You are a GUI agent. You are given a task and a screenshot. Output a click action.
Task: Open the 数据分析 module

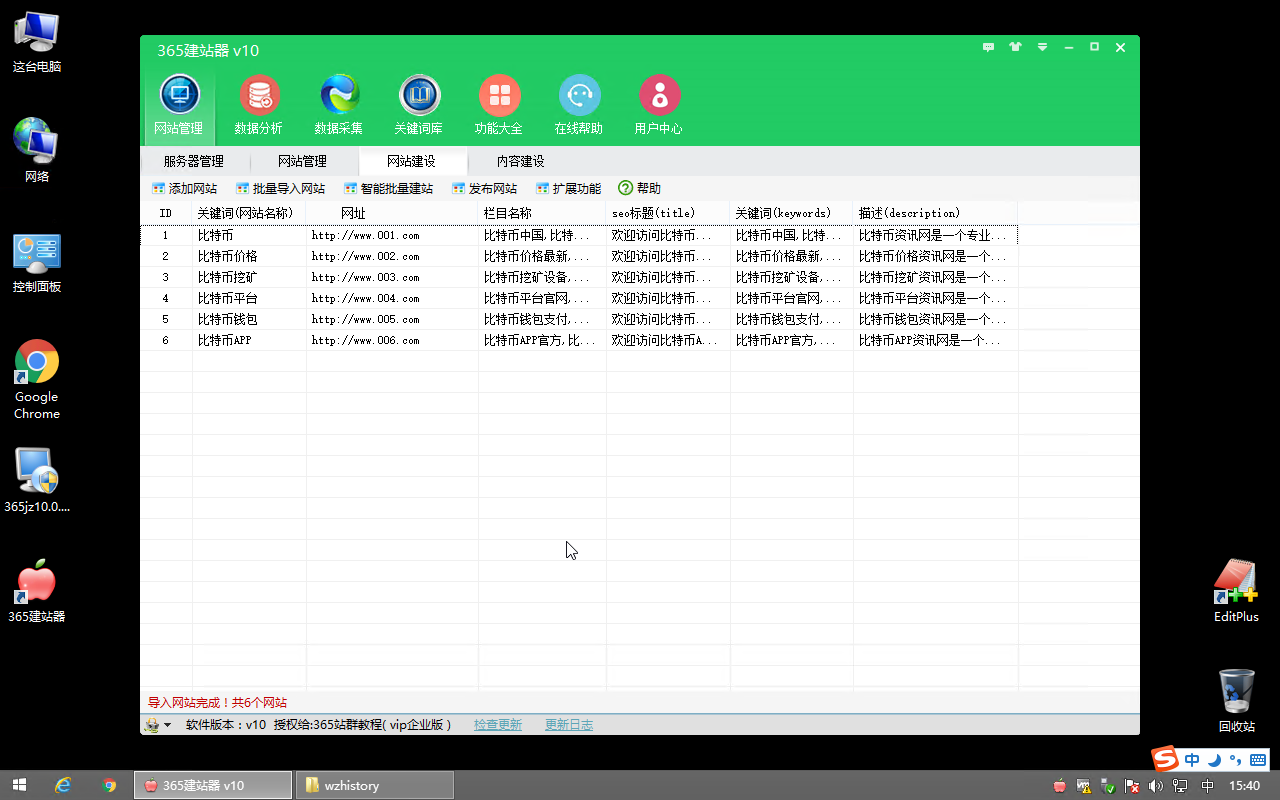point(259,104)
